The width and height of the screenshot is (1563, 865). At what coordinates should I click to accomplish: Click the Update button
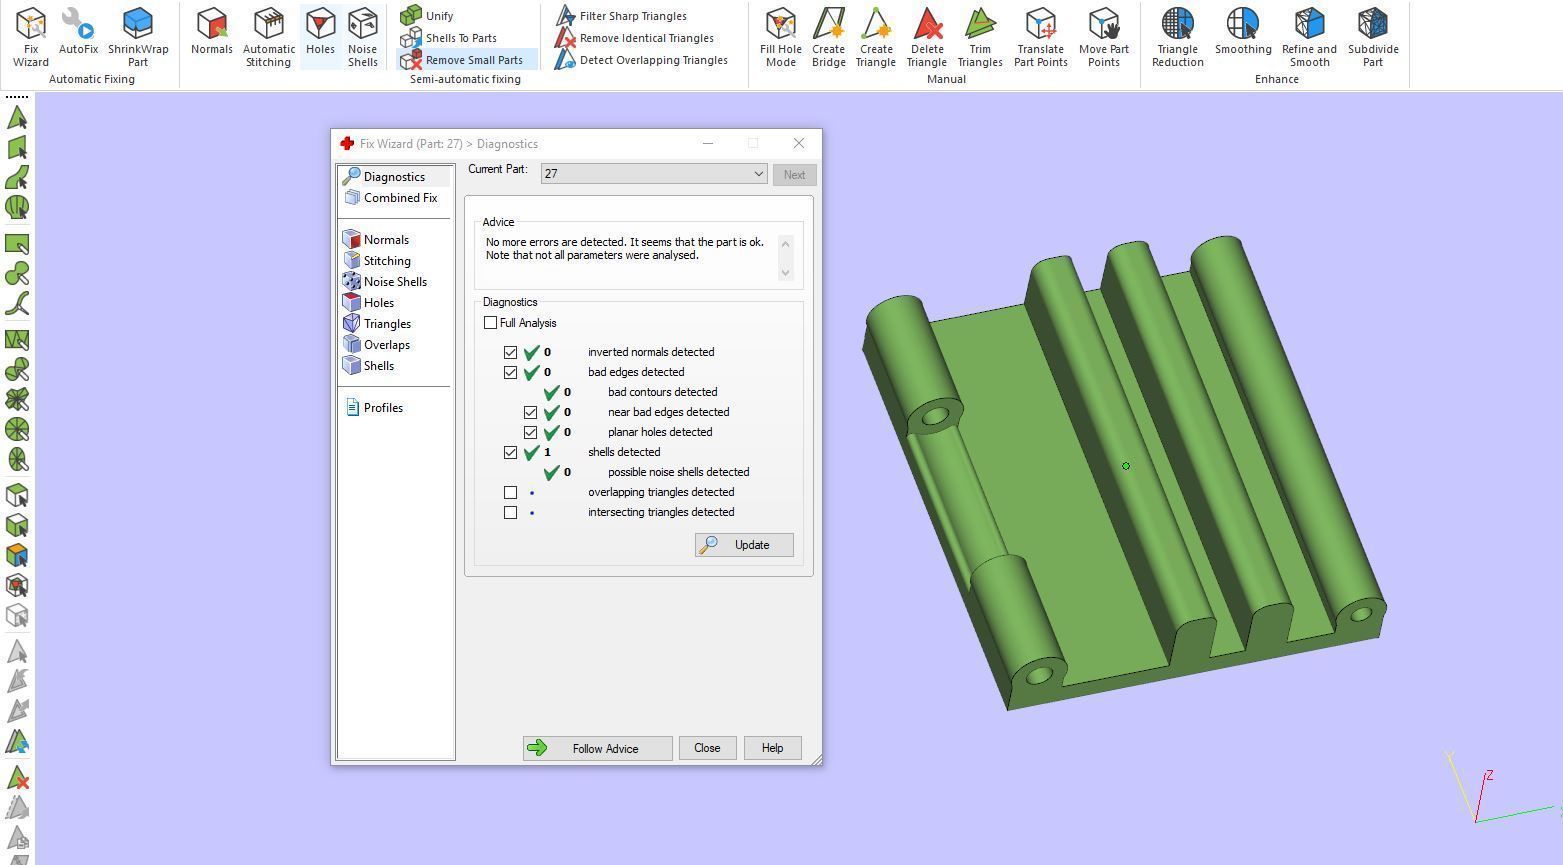(x=744, y=545)
